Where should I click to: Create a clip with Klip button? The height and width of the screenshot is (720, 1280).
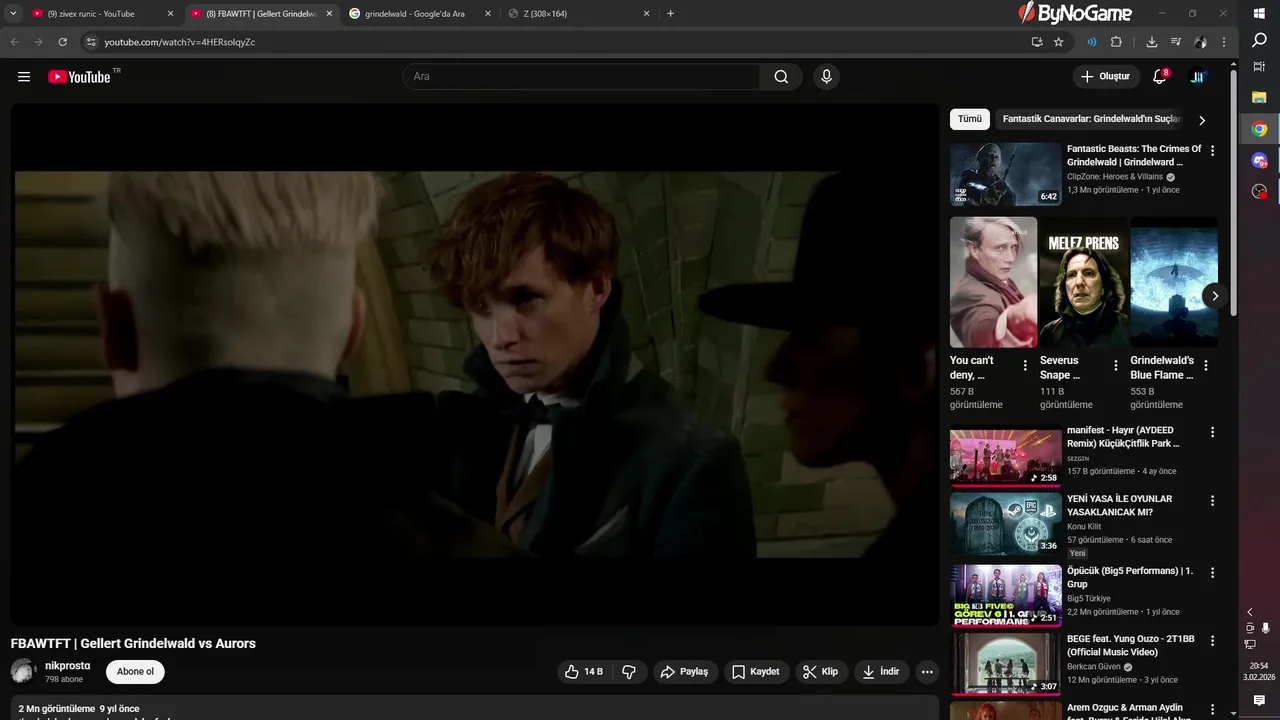click(821, 672)
